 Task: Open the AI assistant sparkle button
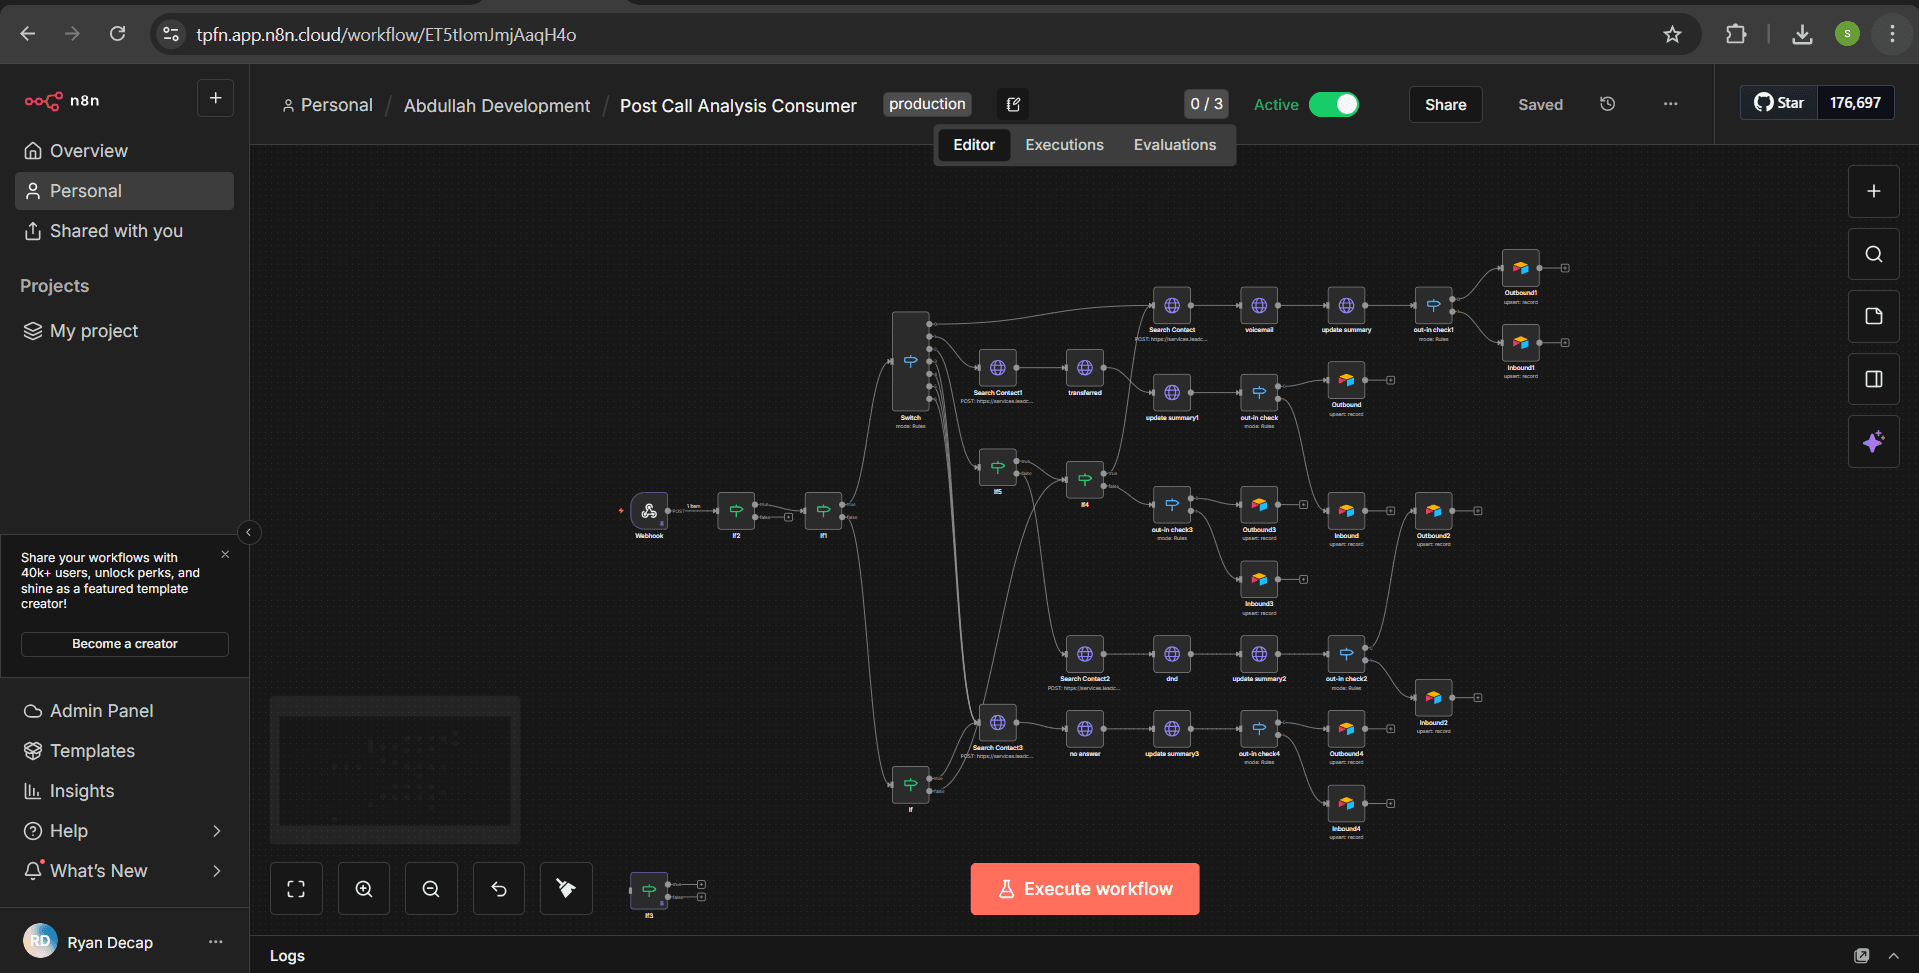coord(1874,442)
